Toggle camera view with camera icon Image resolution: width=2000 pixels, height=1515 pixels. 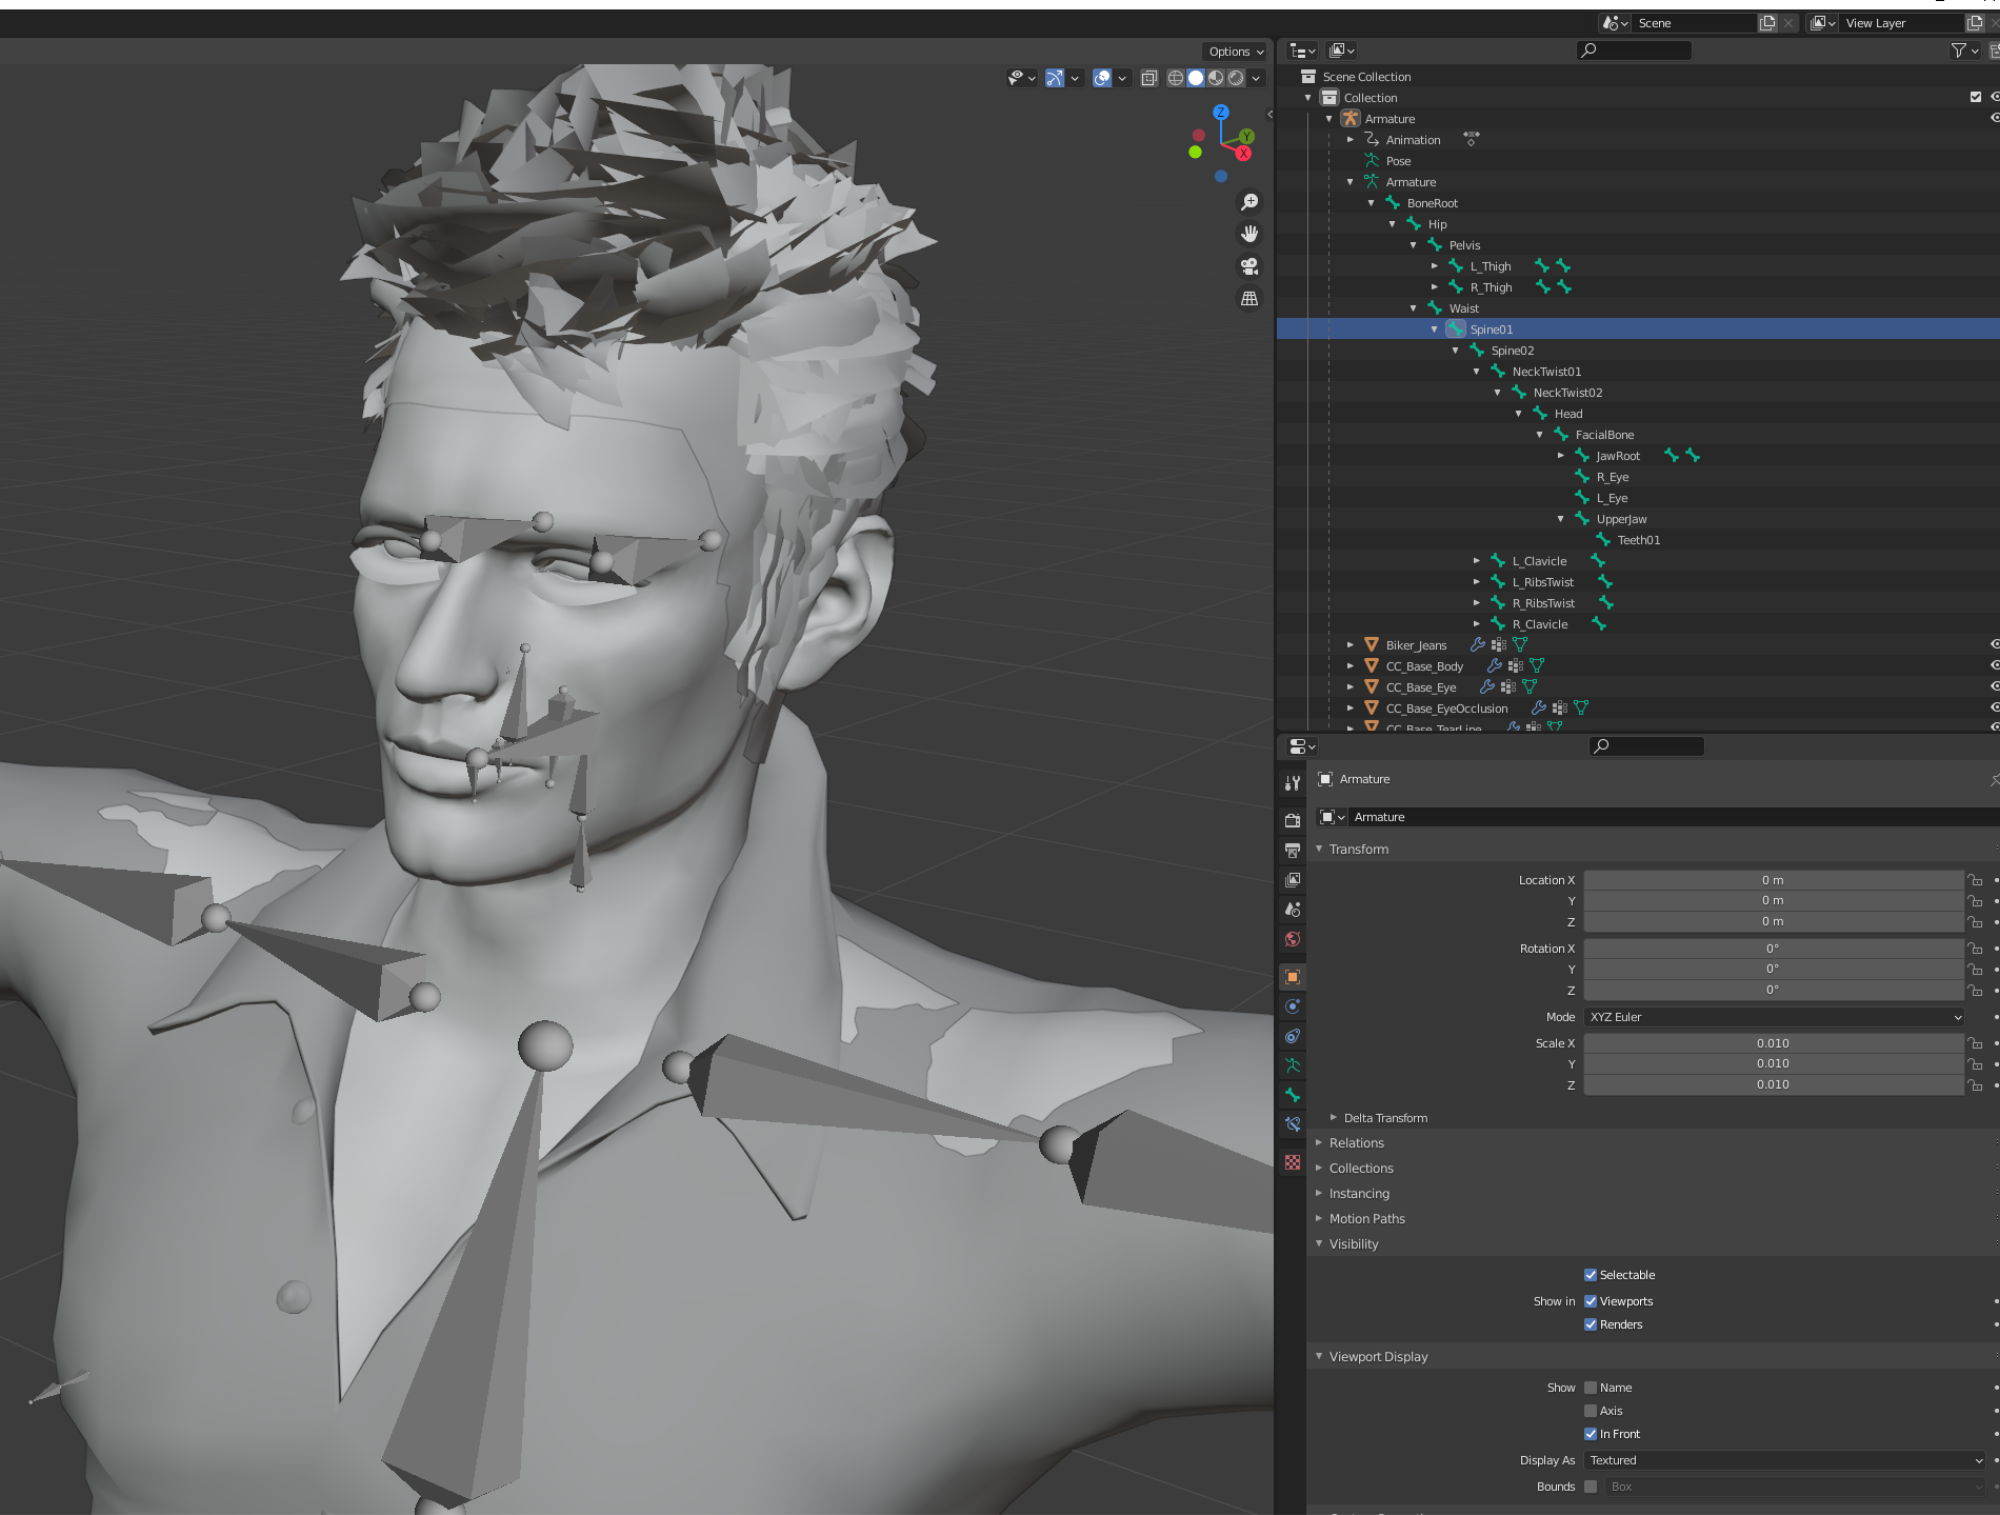1249,266
